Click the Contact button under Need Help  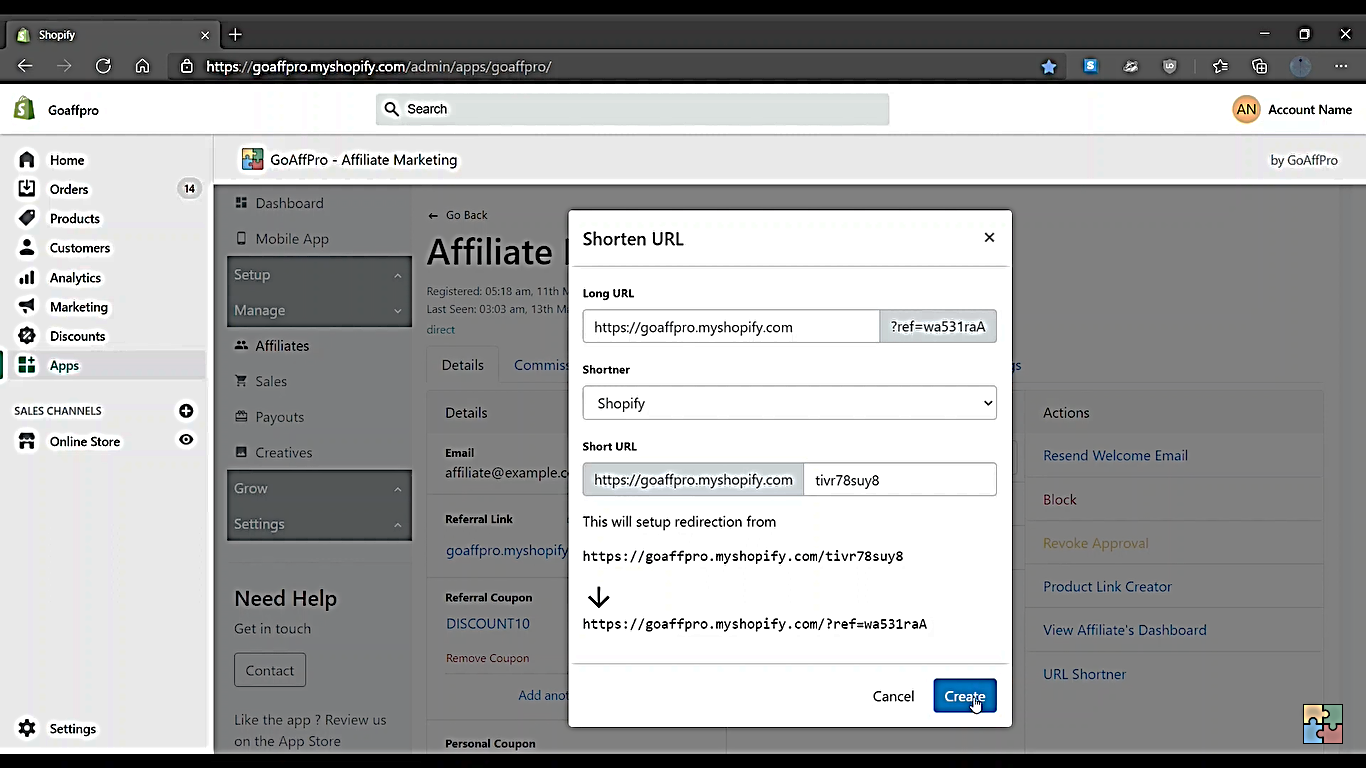tap(270, 670)
